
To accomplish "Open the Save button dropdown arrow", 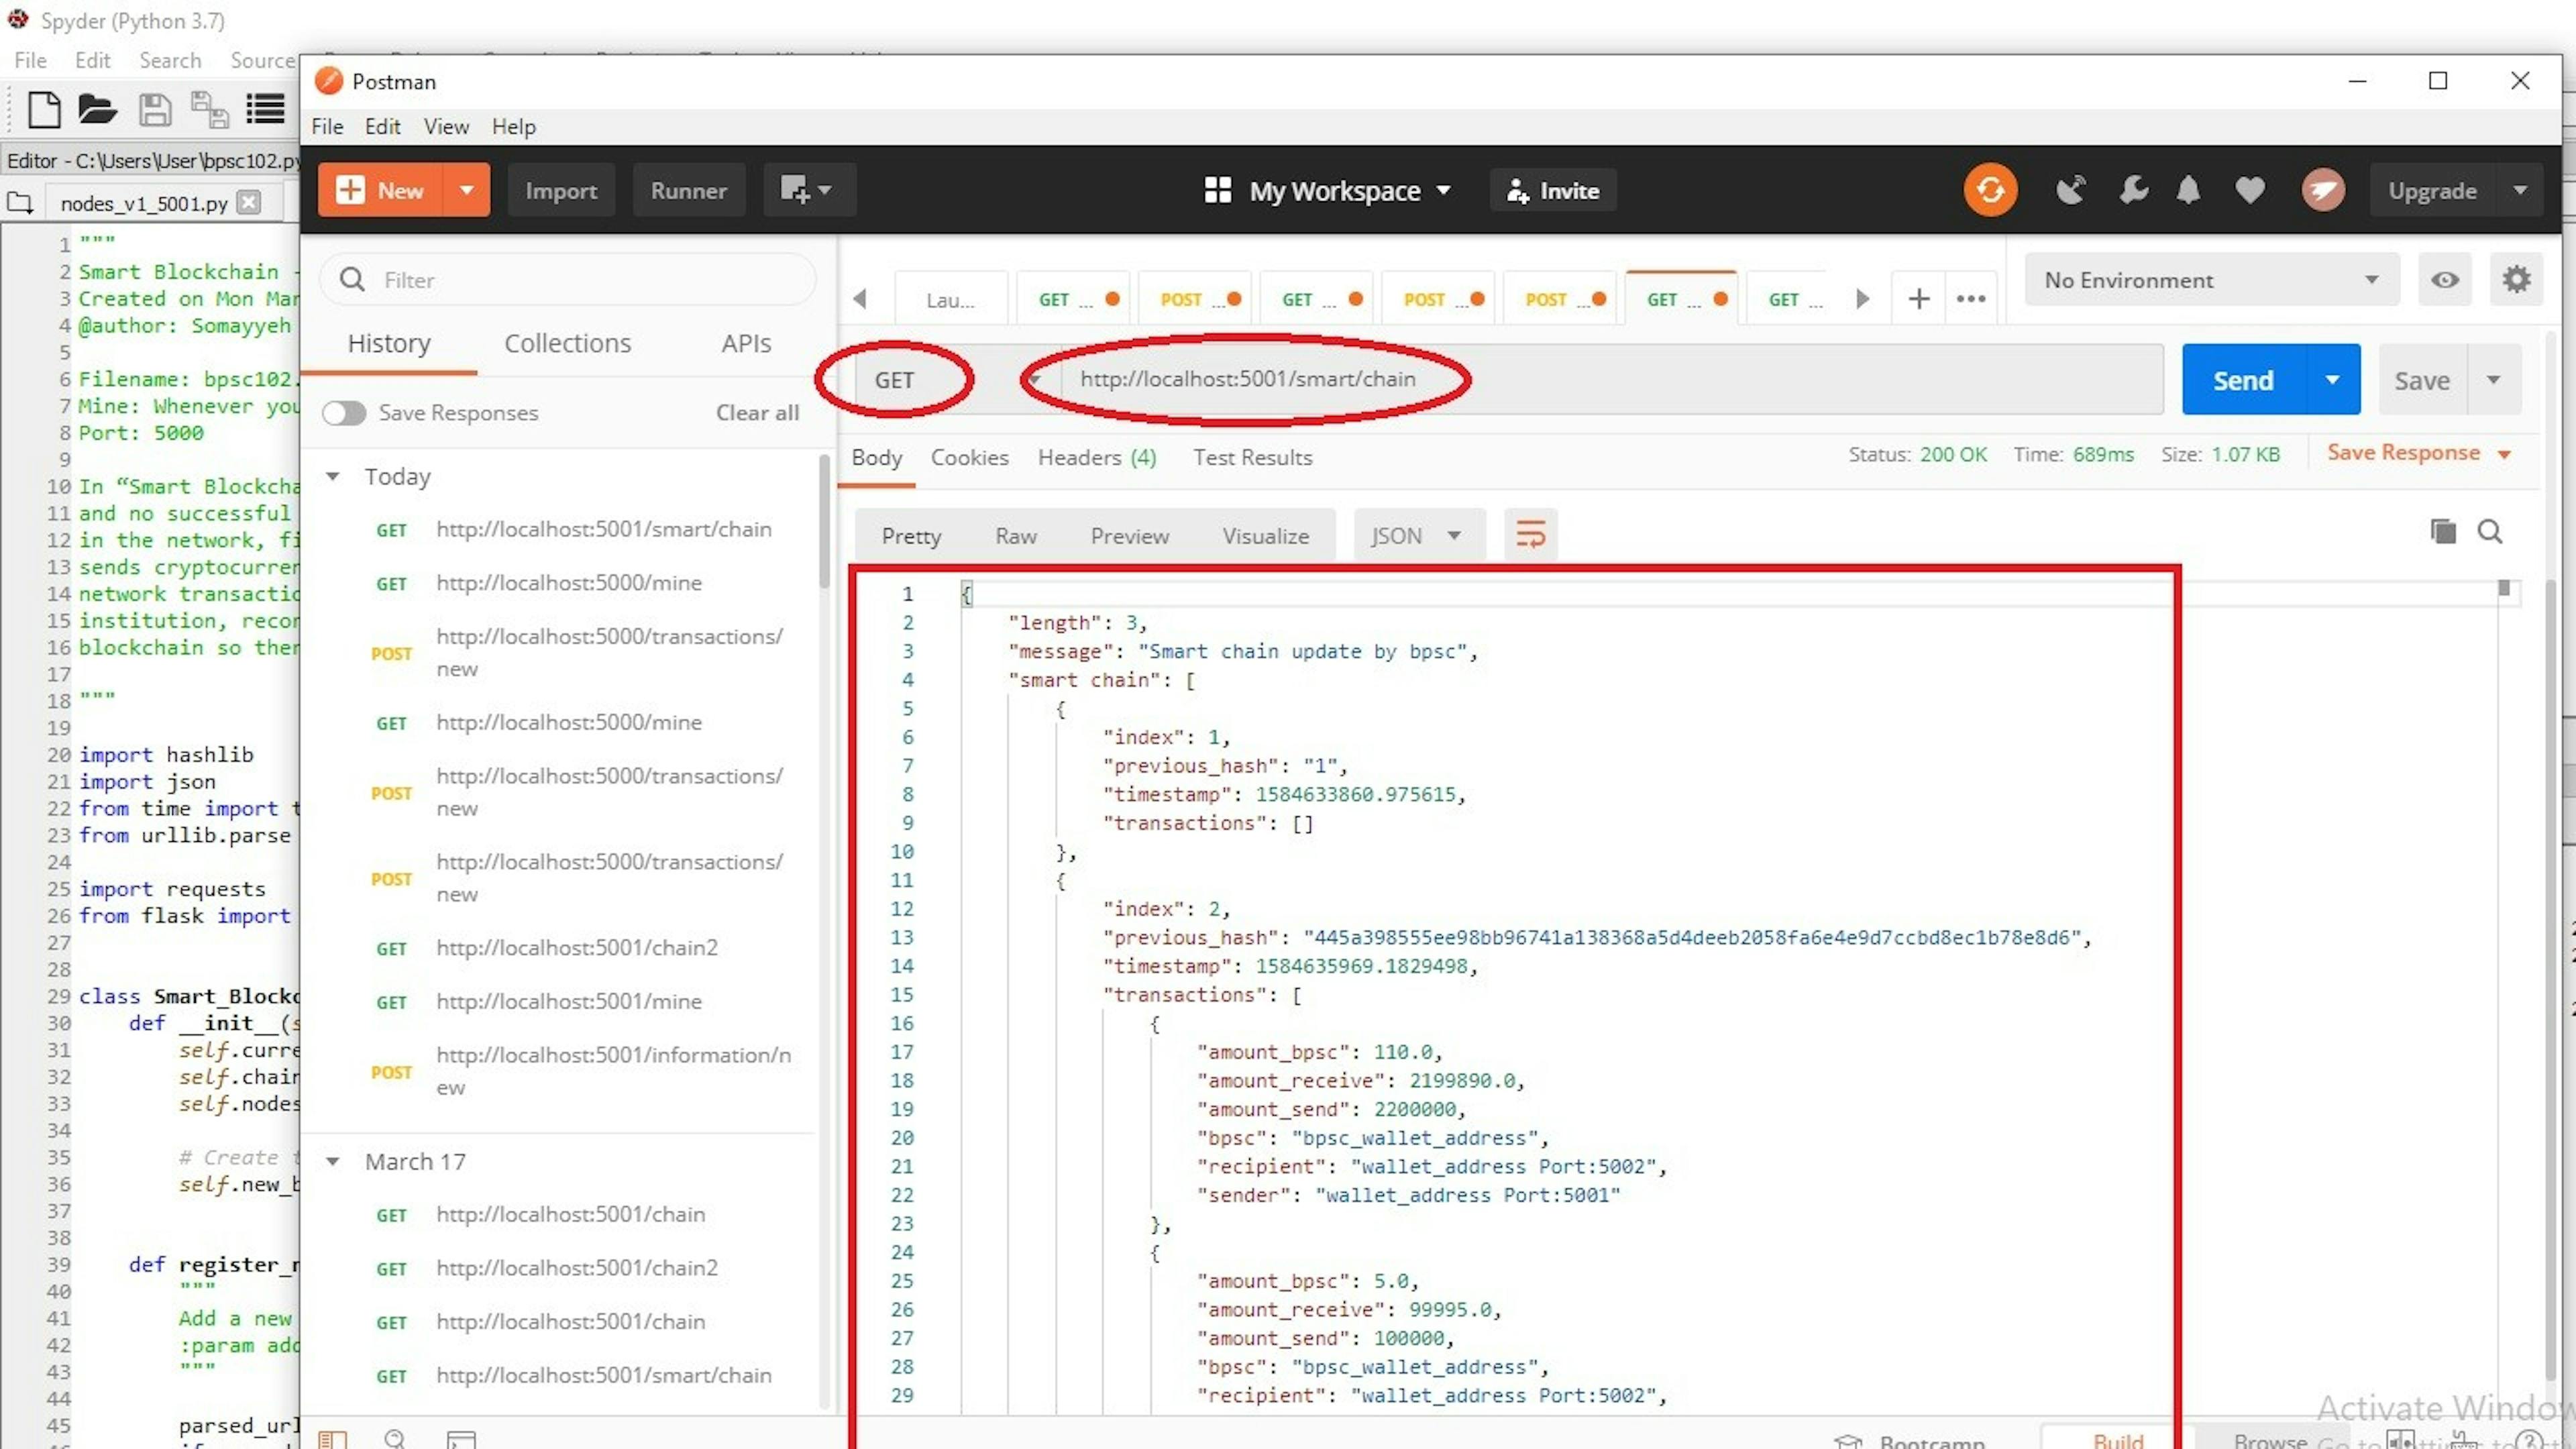I will click(2493, 380).
